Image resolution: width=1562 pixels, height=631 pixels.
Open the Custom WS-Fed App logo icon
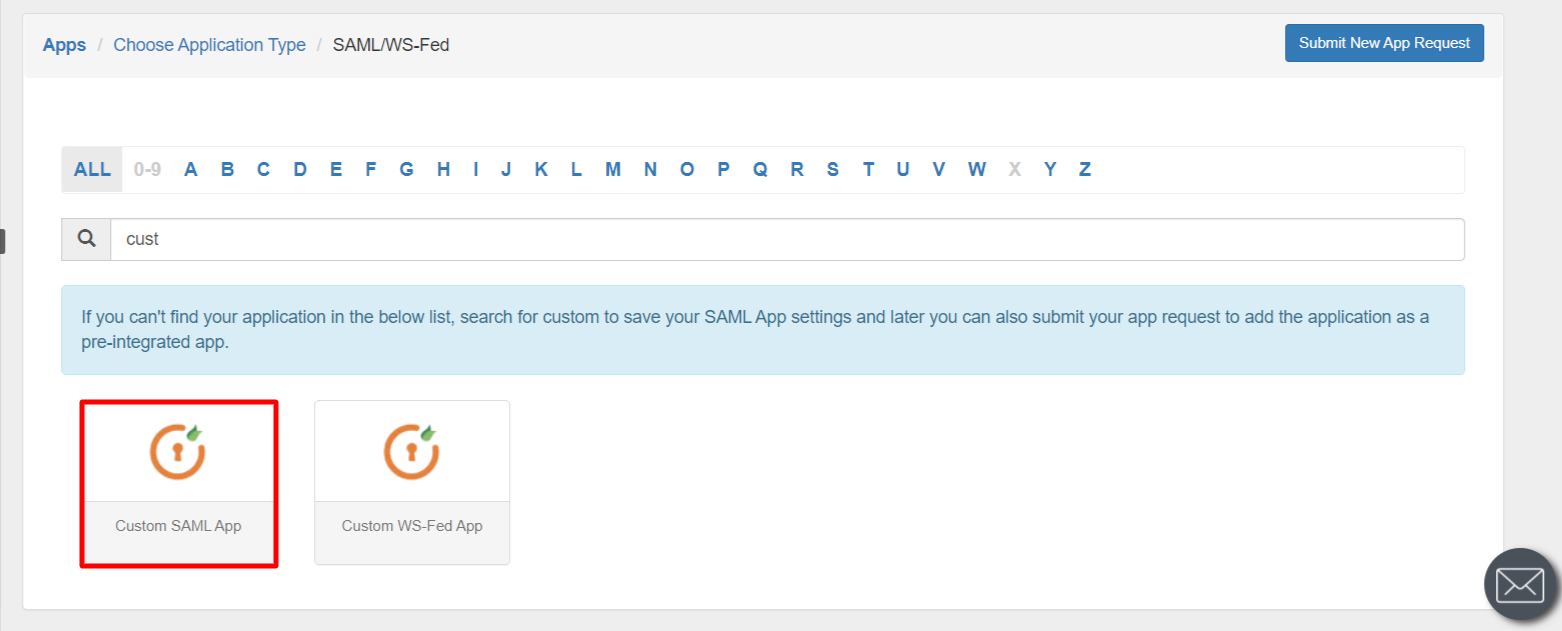click(412, 452)
